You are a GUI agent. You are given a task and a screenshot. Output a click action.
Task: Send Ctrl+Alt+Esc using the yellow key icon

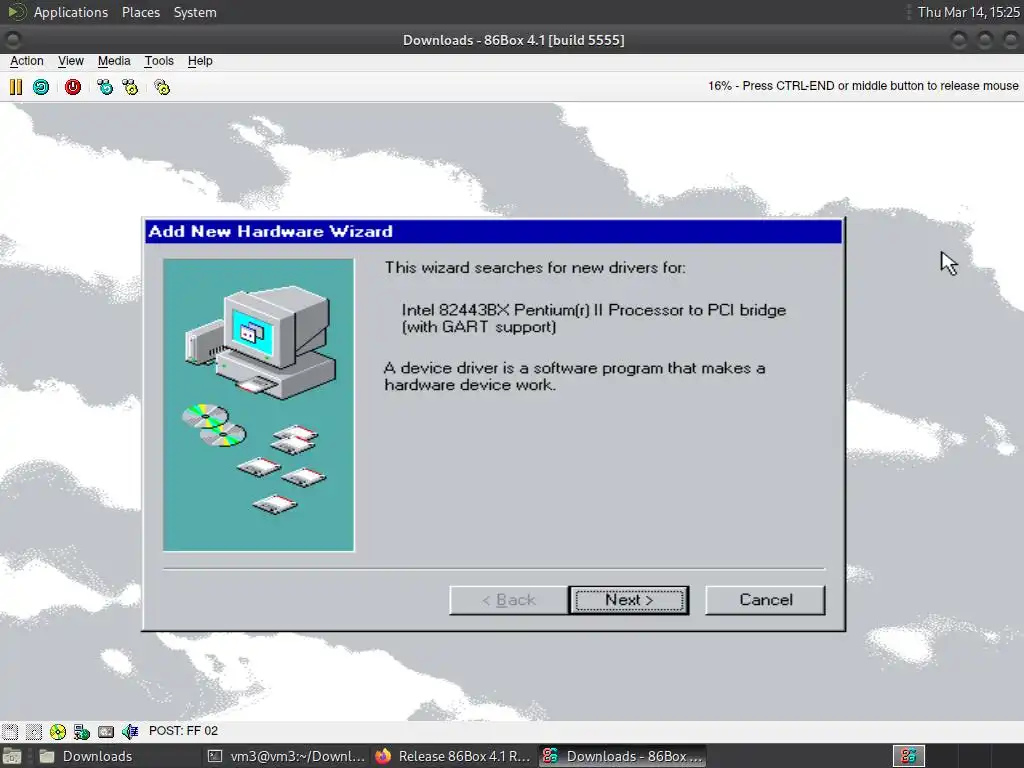130,87
